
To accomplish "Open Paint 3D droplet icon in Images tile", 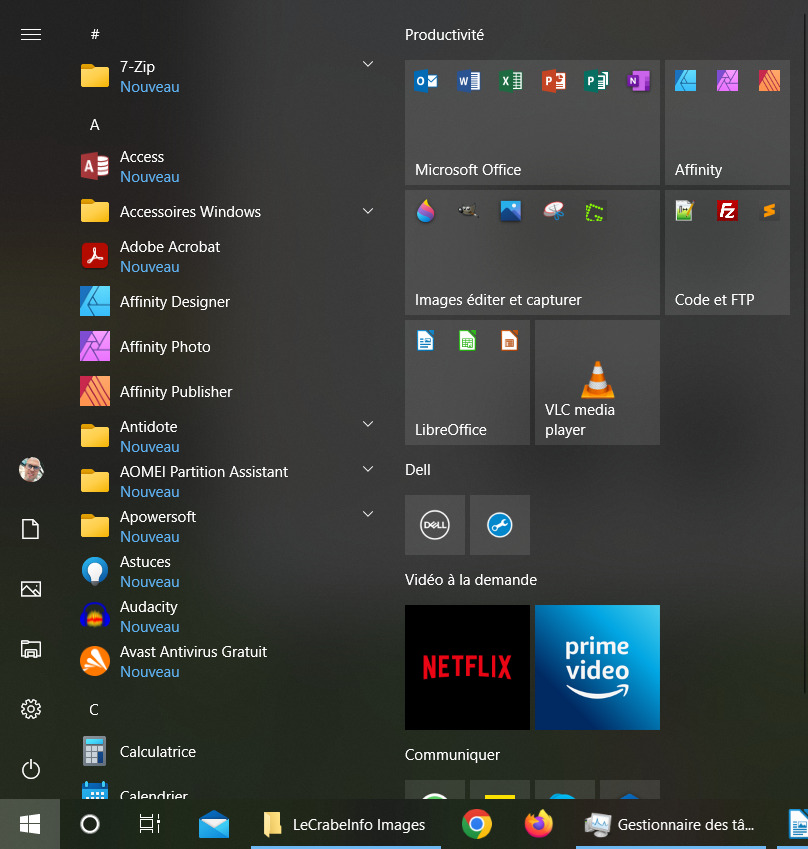I will (426, 211).
